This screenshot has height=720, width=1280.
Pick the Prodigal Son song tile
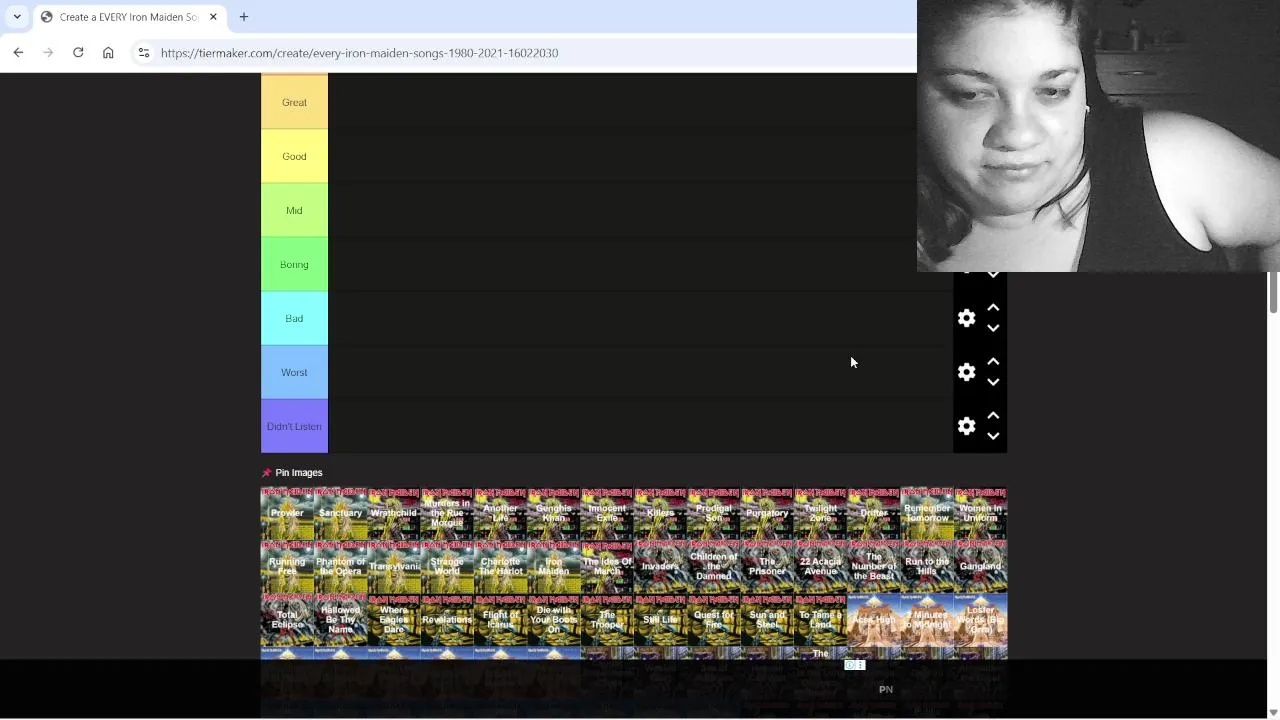tap(714, 514)
